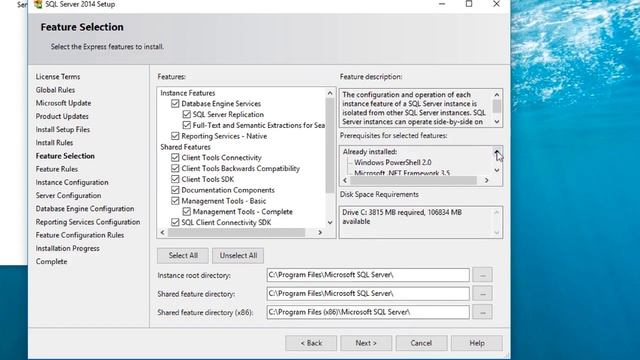This screenshot has width=640, height=360.
Task: Toggle Client Tools Backwards Compatibility checkbox
Action: click(175, 168)
